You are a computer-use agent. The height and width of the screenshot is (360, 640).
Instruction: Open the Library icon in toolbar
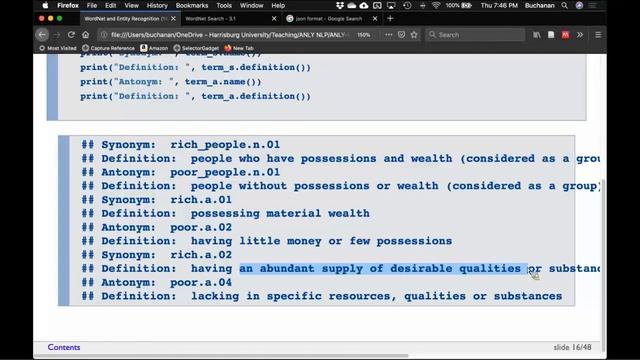coord(536,35)
